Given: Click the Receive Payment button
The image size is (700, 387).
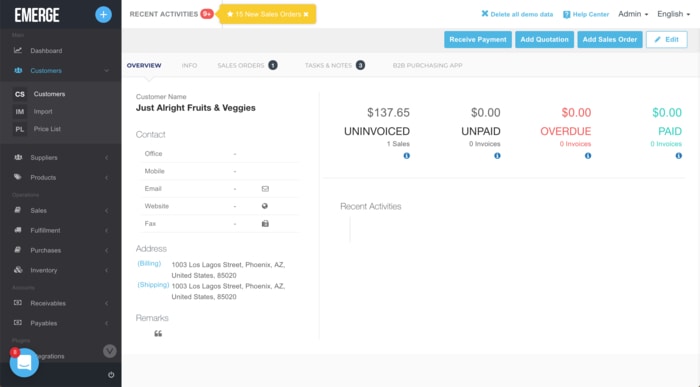Looking at the screenshot, I should 478,39.
